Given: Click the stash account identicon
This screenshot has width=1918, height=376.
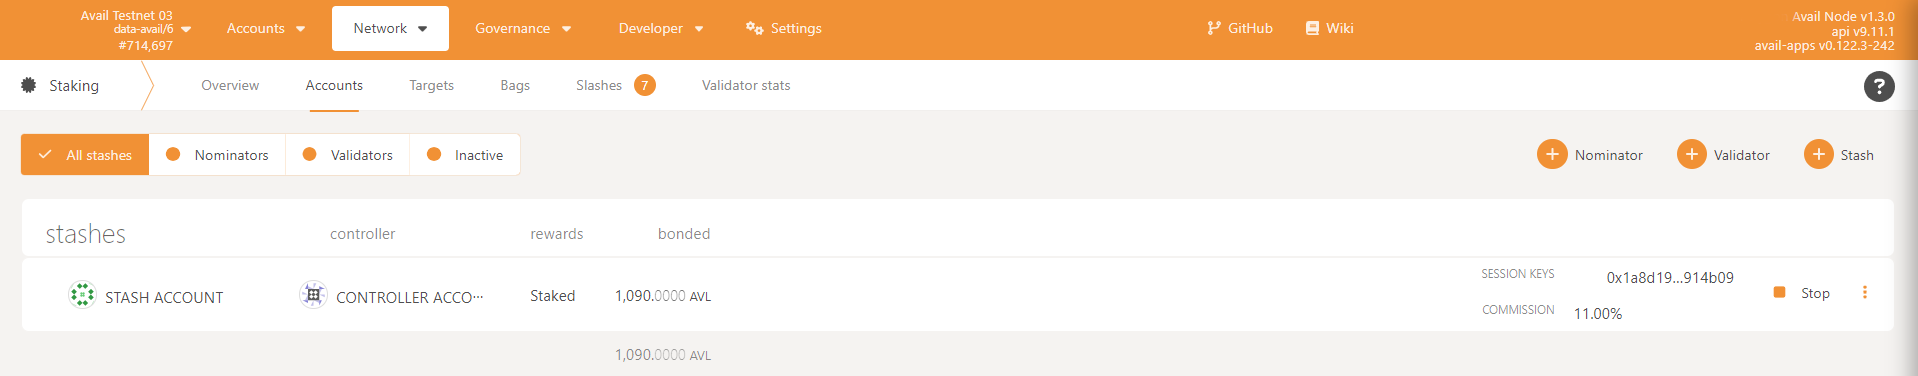Looking at the screenshot, I should coord(82,295).
